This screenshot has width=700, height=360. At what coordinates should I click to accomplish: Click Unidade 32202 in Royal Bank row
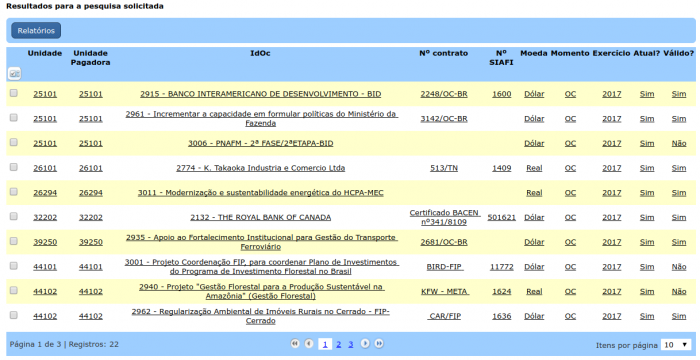pos(45,218)
